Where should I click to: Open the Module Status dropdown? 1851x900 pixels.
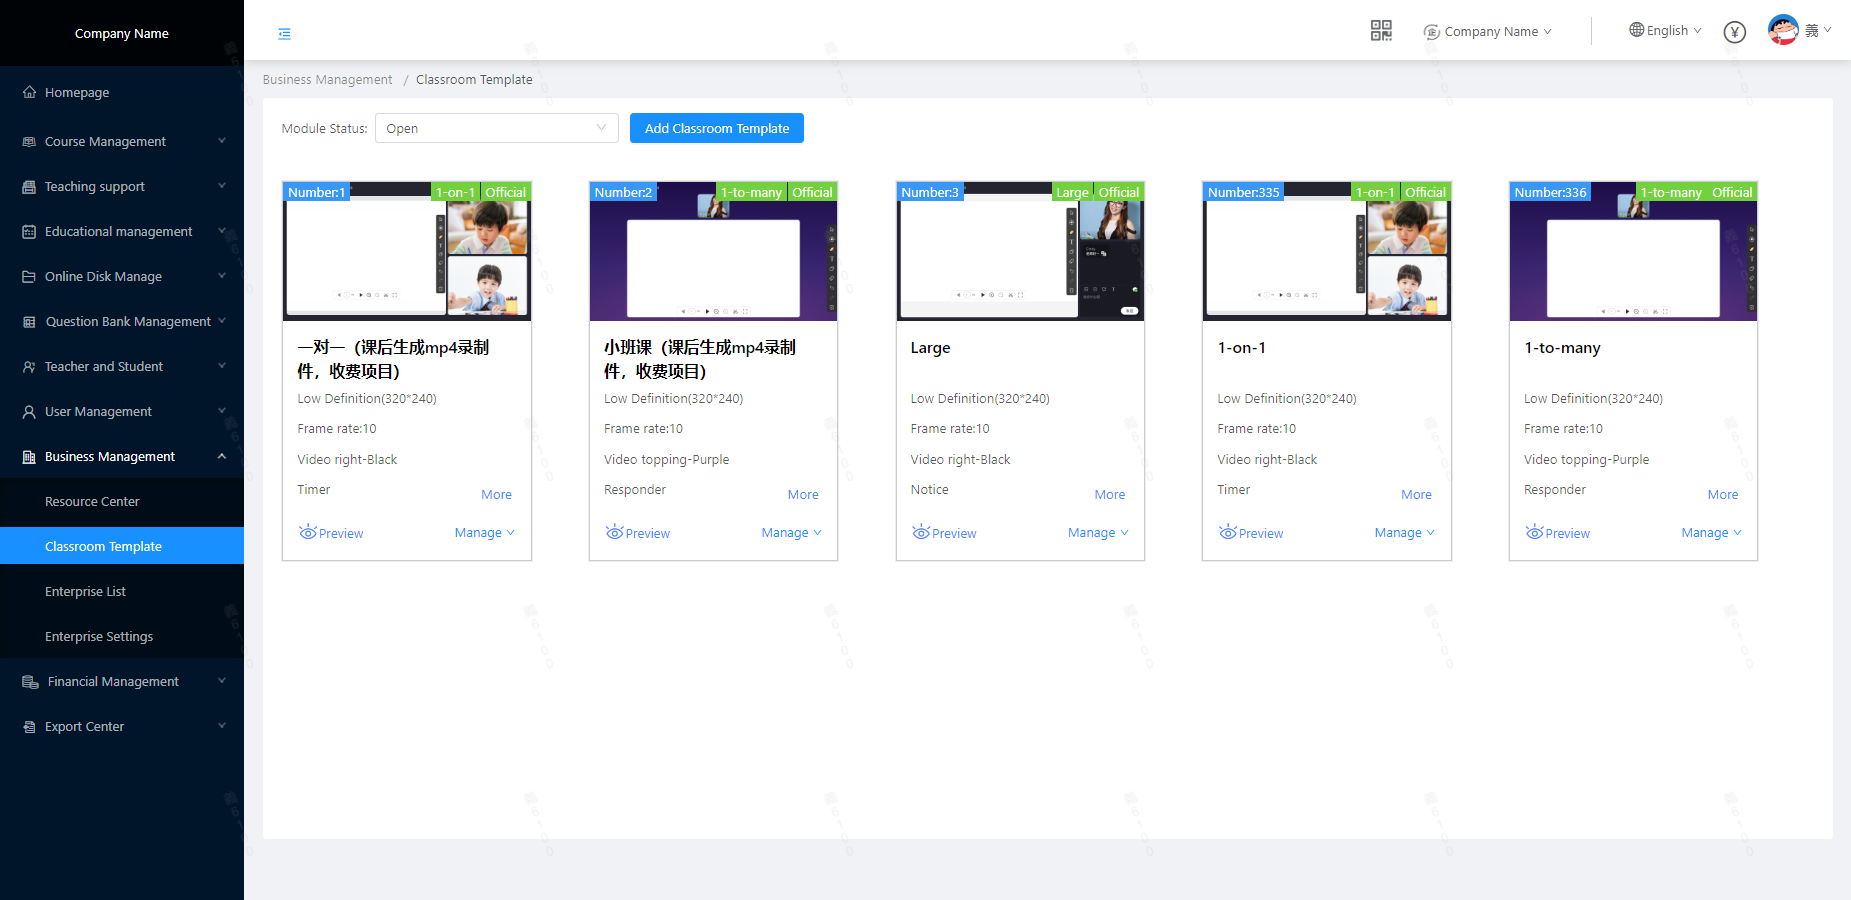[496, 128]
